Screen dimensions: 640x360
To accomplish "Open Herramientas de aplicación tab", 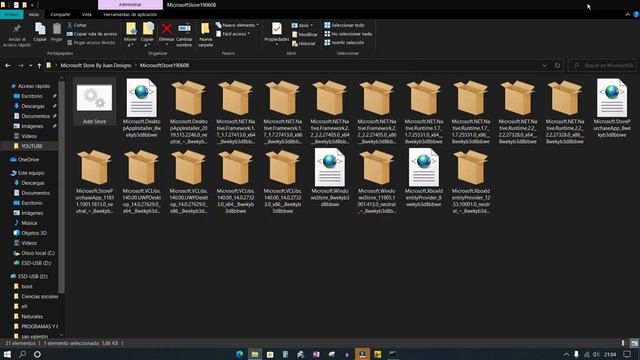I will [x=130, y=14].
